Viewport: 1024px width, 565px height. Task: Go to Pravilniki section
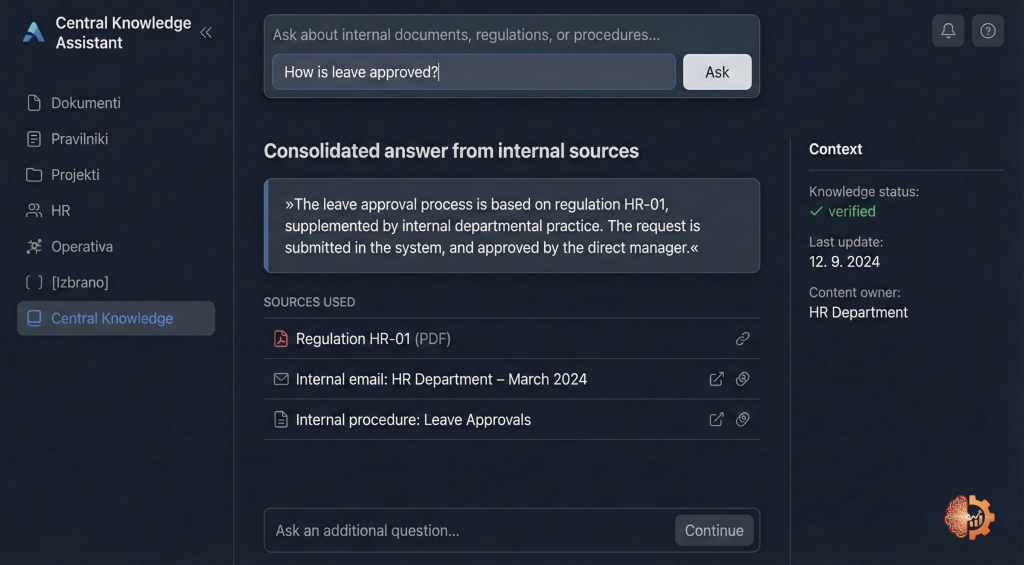[x=80, y=139]
